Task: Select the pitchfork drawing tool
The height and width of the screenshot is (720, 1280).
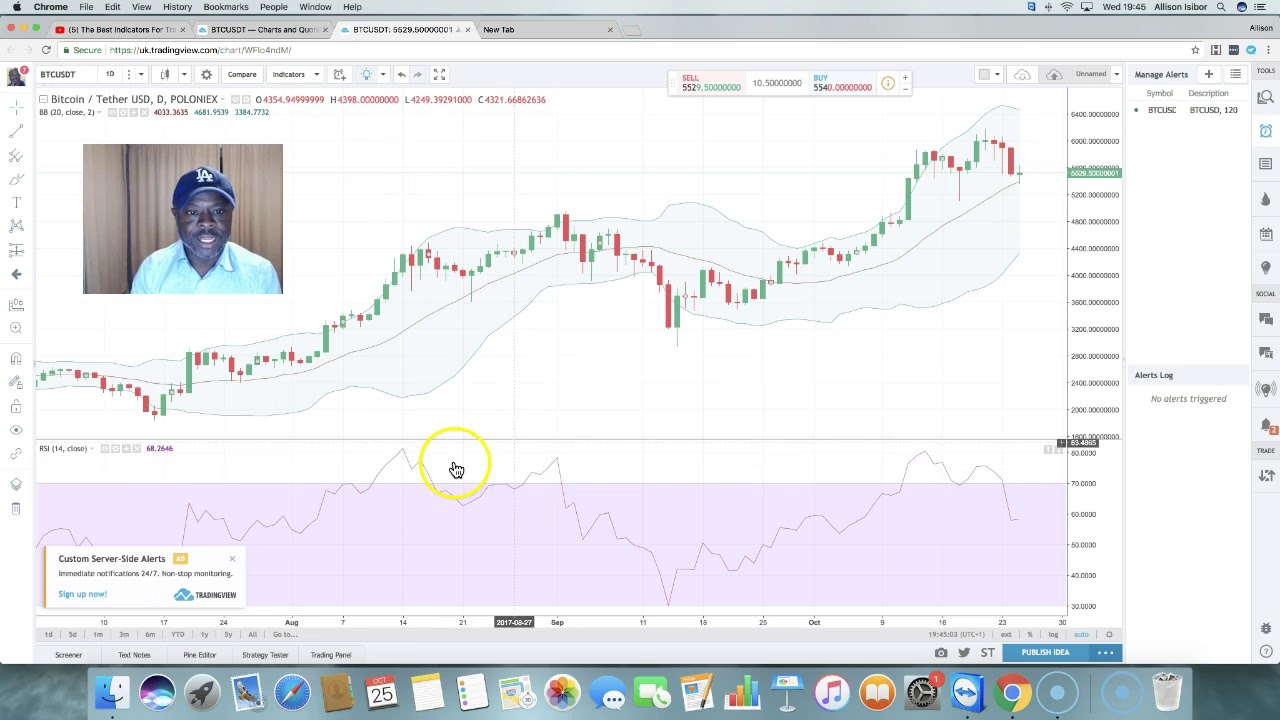Action: pyautogui.click(x=16, y=155)
